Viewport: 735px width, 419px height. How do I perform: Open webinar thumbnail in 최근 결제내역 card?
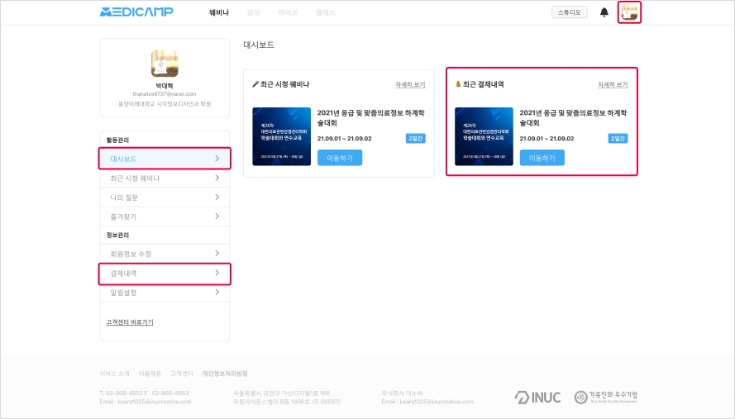484,136
